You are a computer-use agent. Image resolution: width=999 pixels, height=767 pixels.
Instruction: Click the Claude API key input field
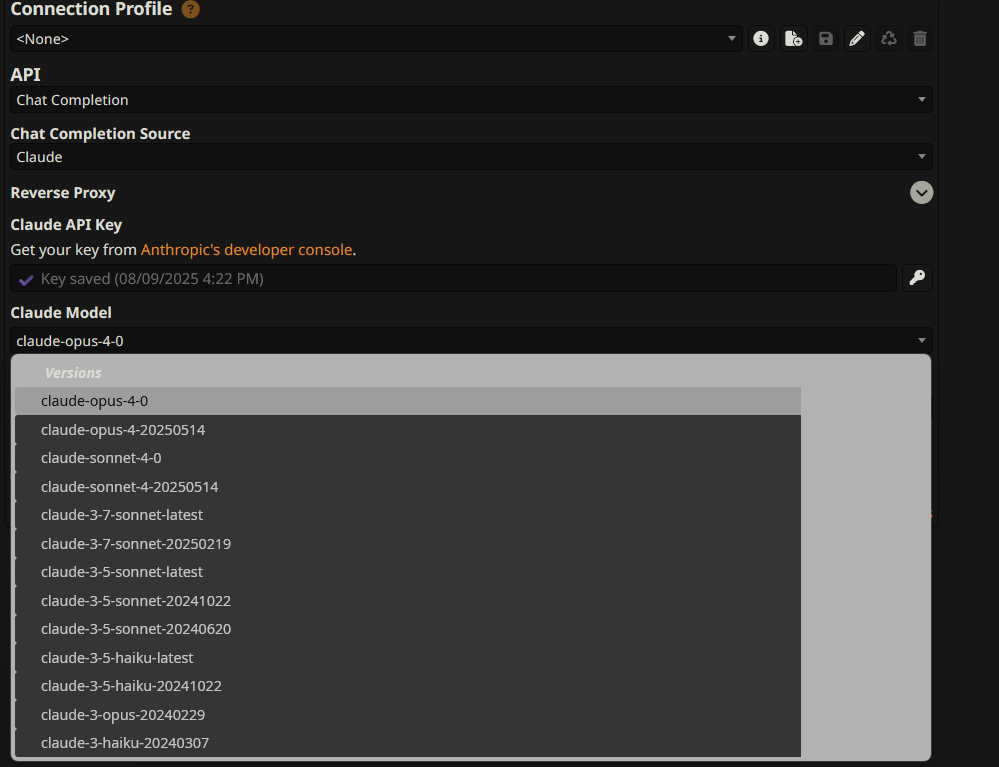[454, 278]
